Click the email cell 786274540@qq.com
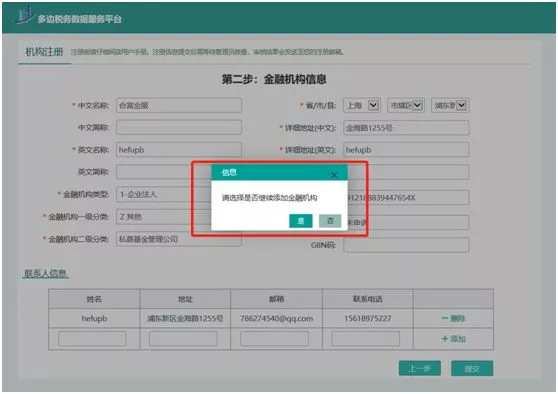Screen dimensions: 558x394 coord(277,318)
